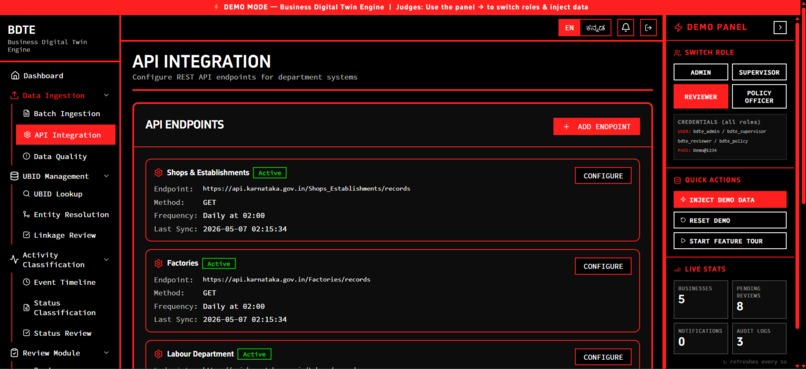Click the Switch Role users icon

(677, 52)
